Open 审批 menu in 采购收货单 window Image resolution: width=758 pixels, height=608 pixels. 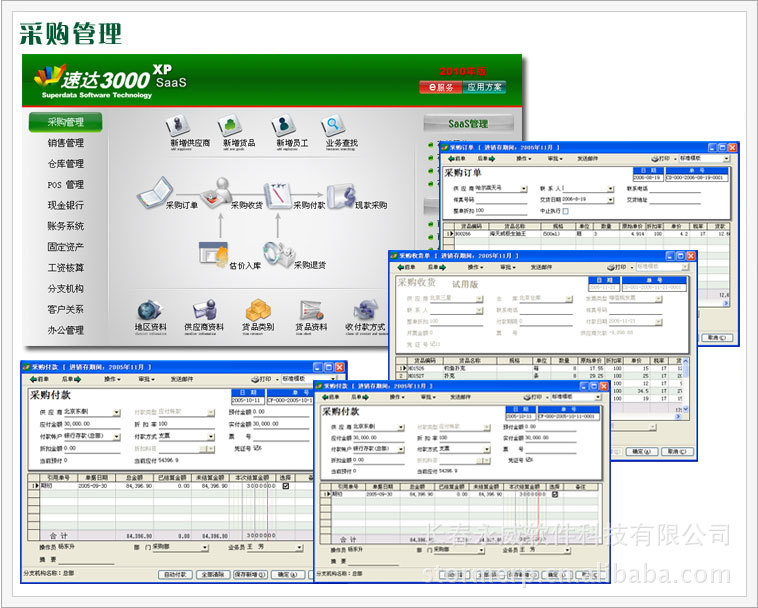click(508, 267)
